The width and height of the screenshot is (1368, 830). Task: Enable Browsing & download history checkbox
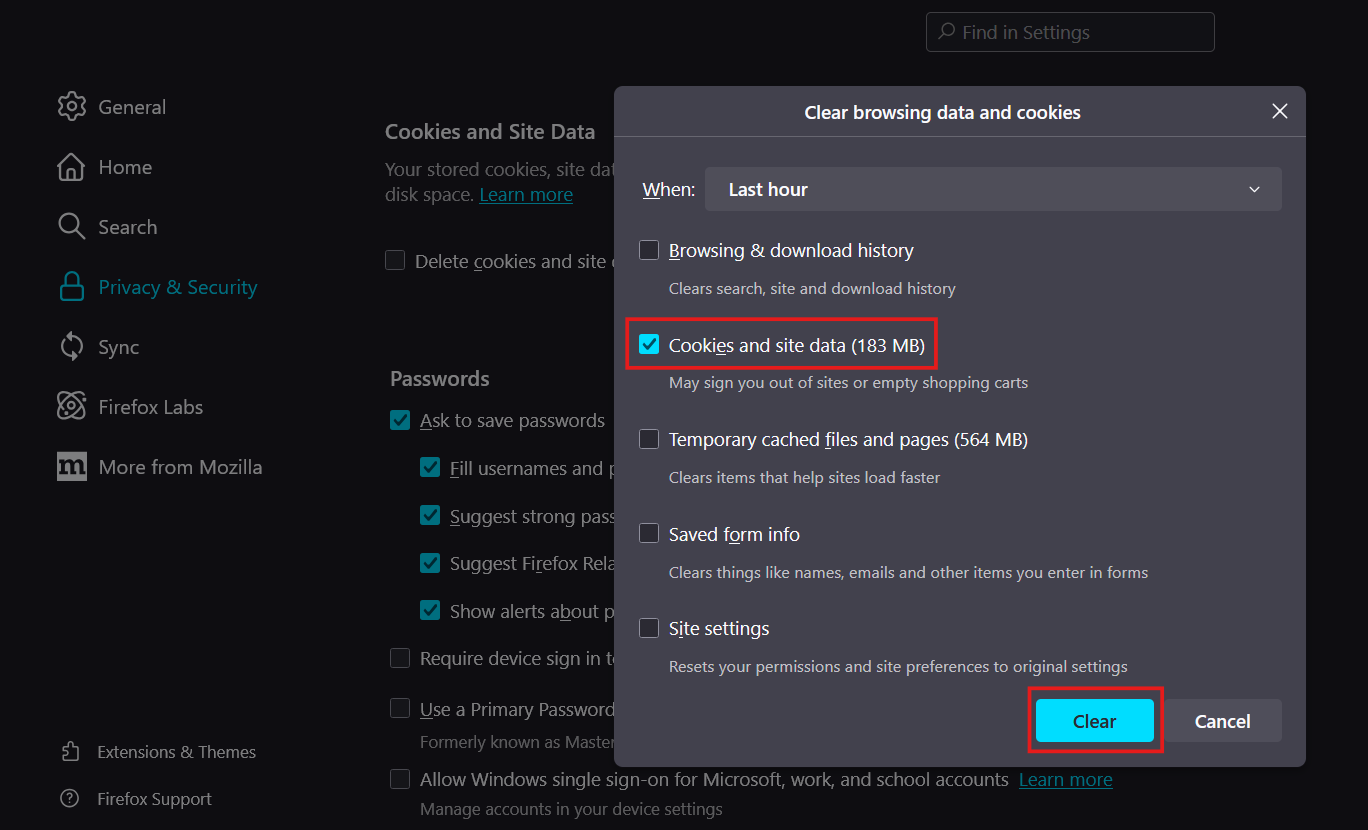[x=649, y=250]
